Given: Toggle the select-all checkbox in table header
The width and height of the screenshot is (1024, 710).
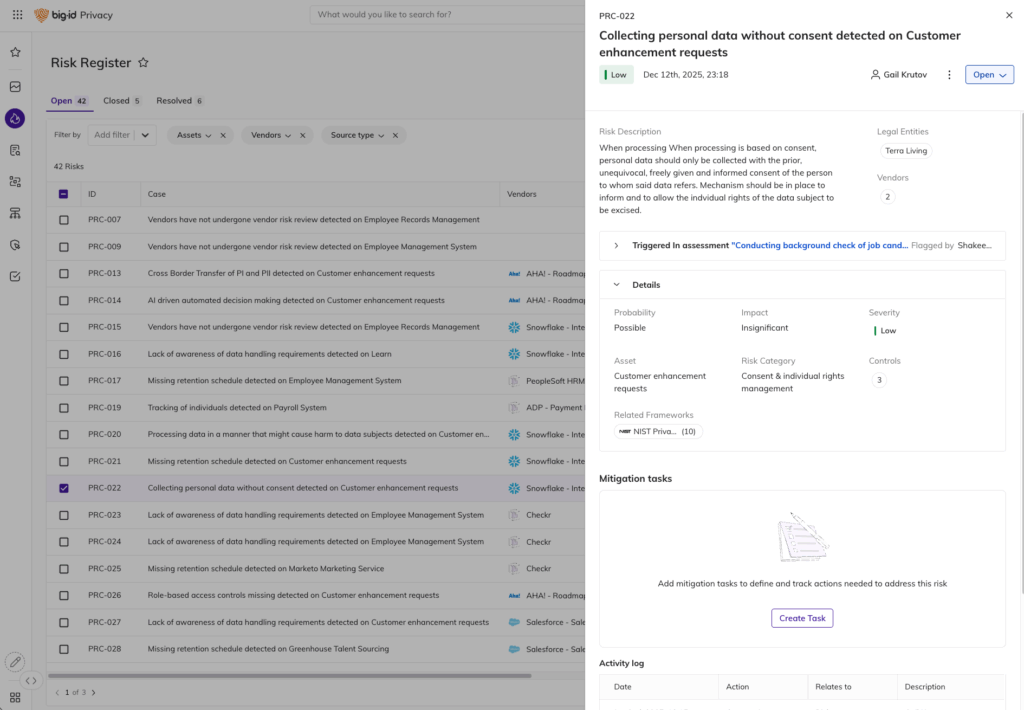Looking at the screenshot, I should [x=64, y=194].
